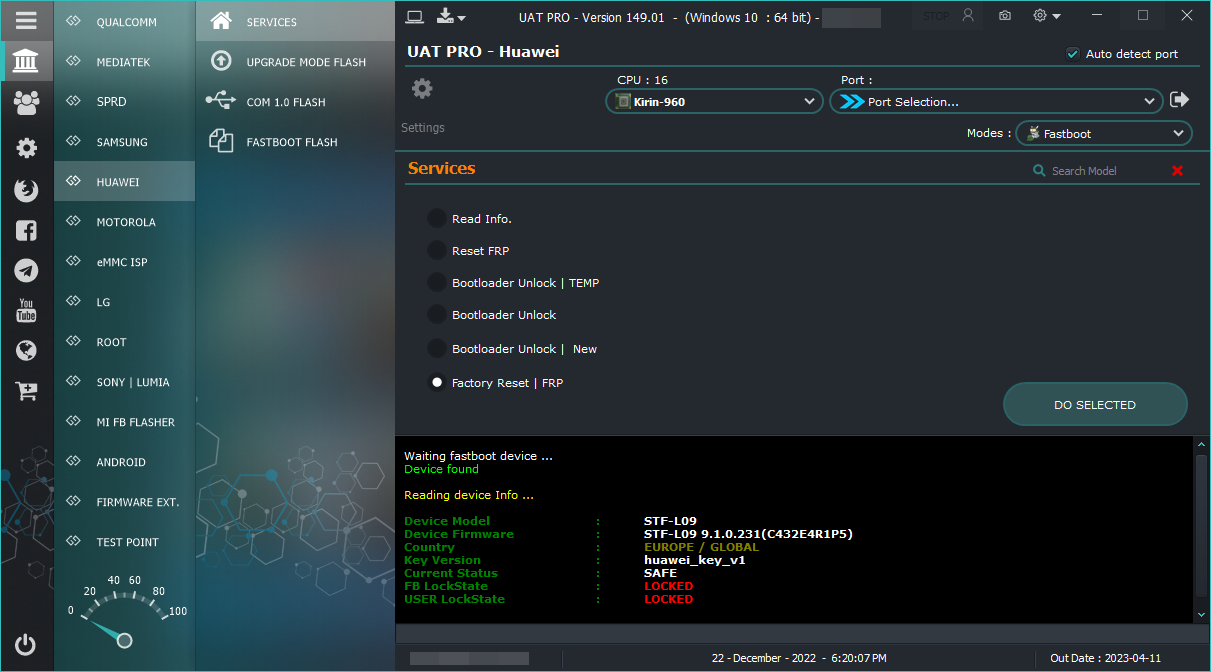Open the Settings gear in Huawei panel
Screen dimensions: 1211x672
[422, 89]
